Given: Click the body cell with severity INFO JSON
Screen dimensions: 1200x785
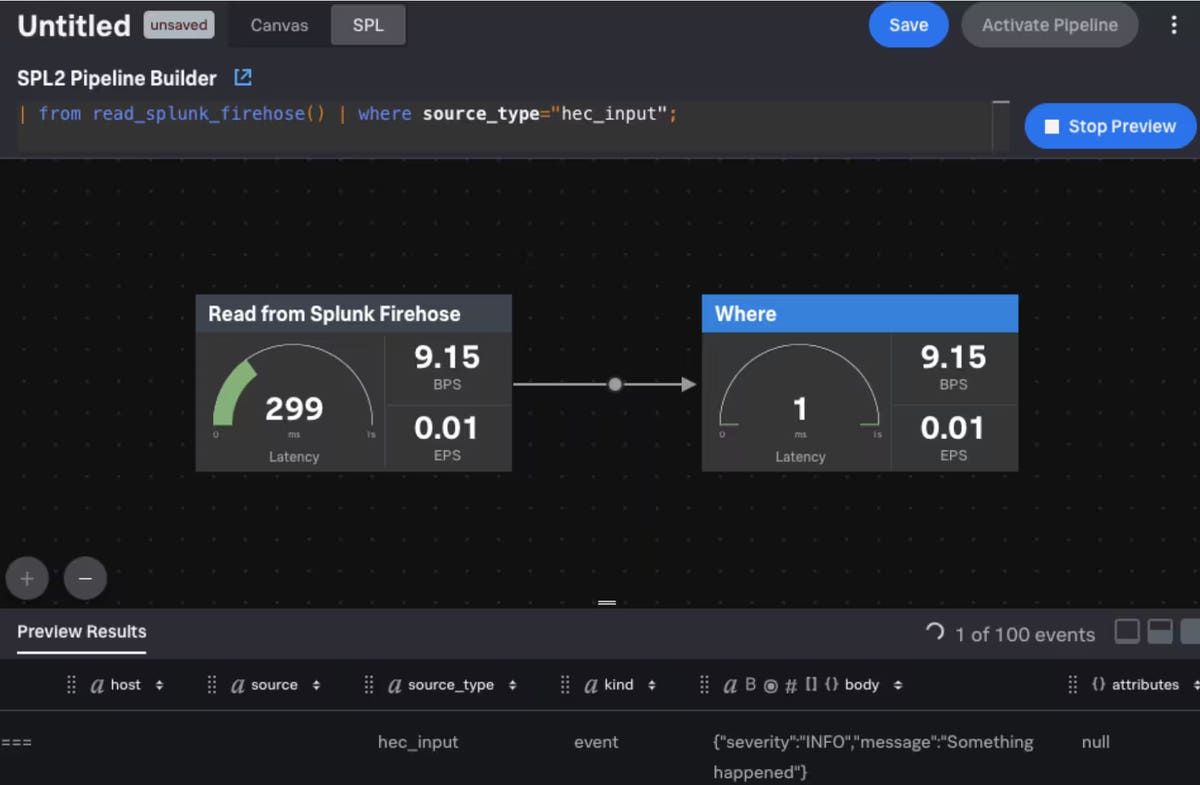Looking at the screenshot, I should click(873, 757).
